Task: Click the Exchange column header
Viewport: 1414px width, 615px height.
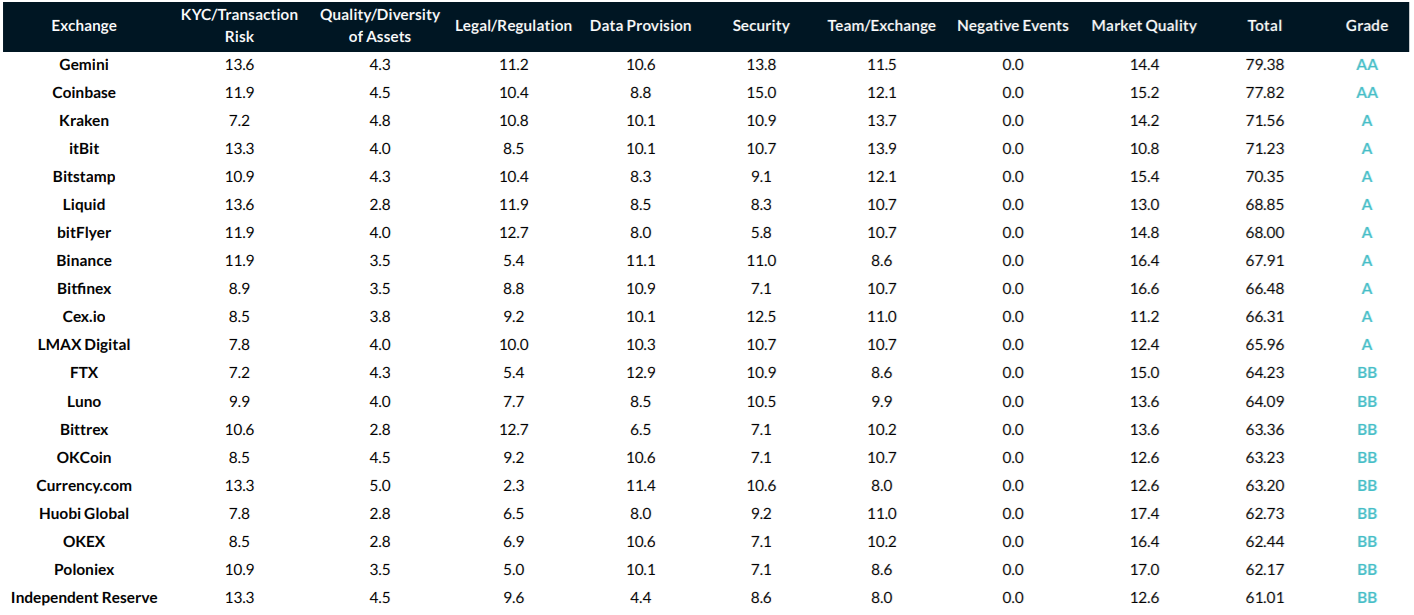Action: pos(84,26)
